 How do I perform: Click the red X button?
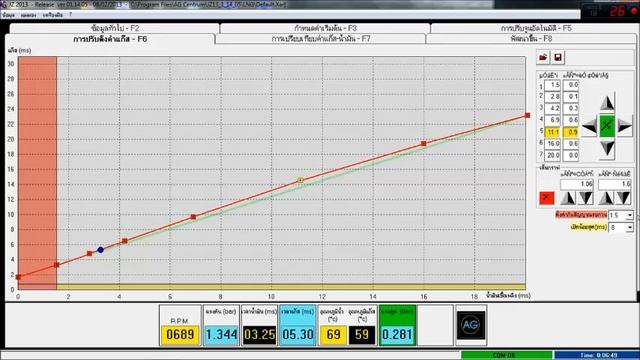[x=546, y=198]
